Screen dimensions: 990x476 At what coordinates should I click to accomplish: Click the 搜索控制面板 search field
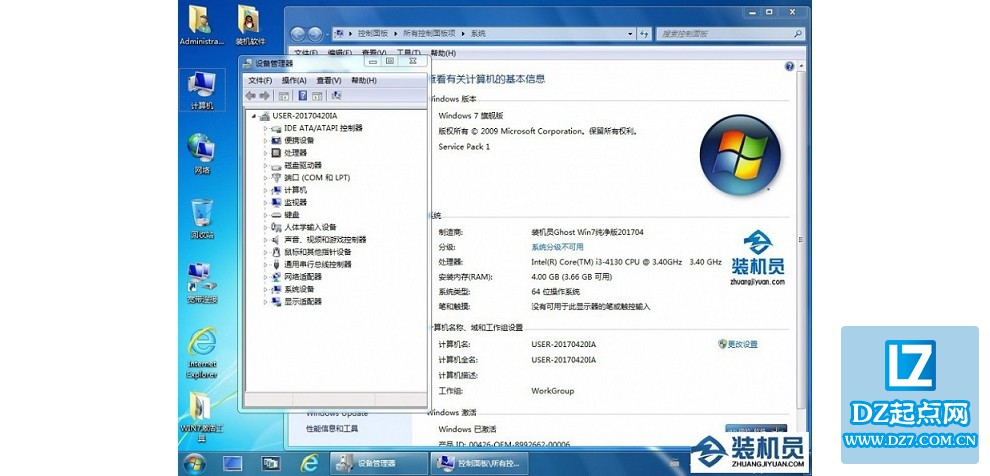(731, 33)
